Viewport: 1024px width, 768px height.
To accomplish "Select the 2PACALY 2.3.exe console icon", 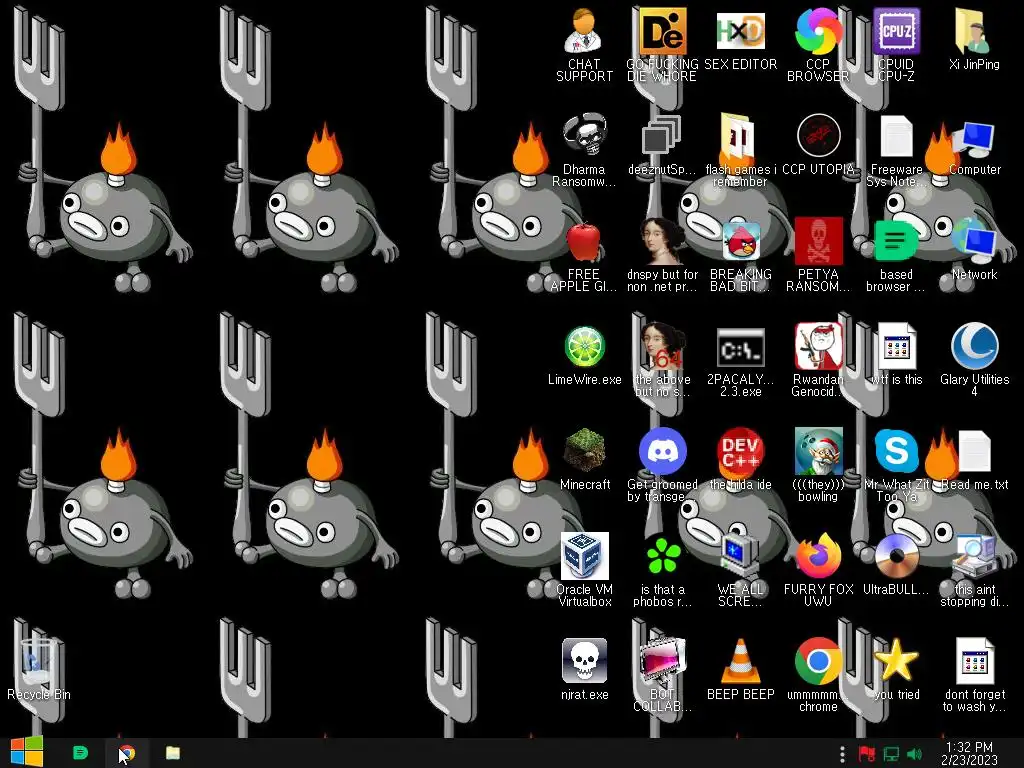I will point(740,347).
